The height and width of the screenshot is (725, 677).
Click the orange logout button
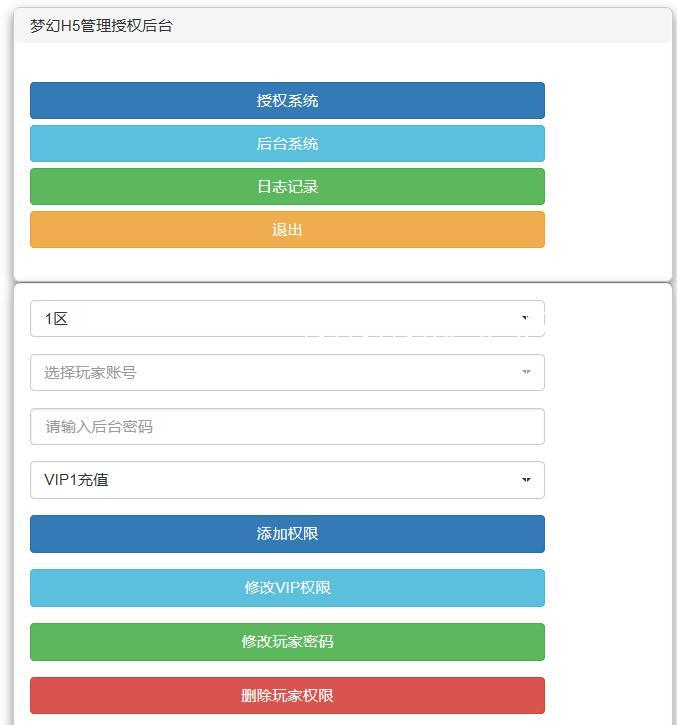coord(287,230)
